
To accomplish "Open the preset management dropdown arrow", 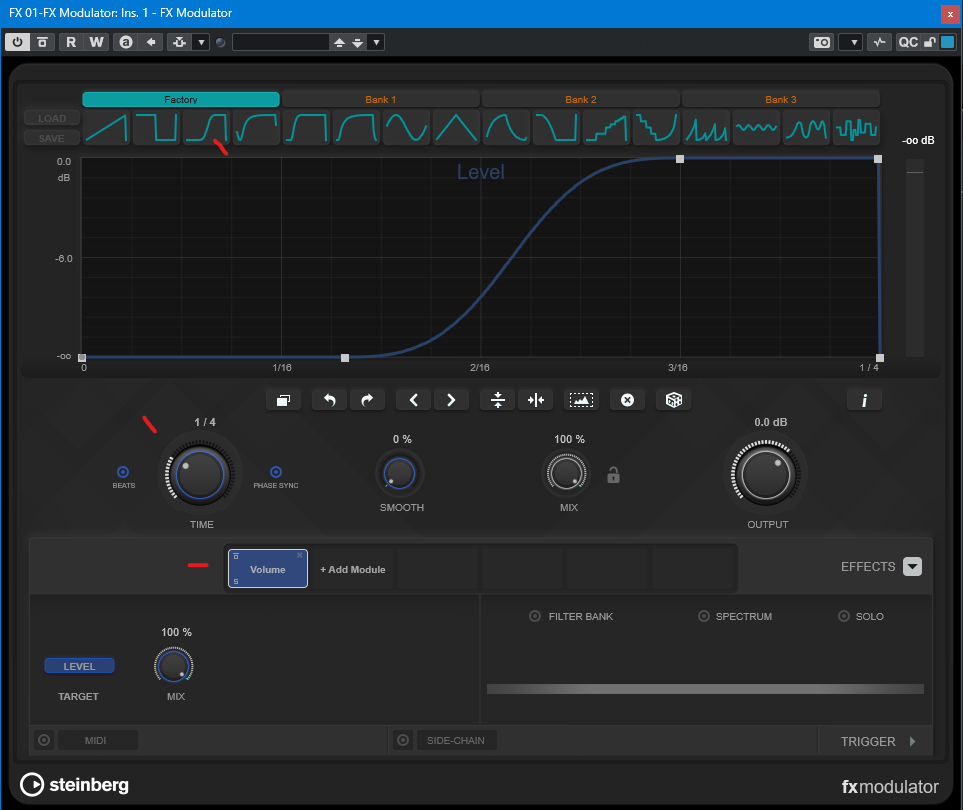I will tap(376, 42).
